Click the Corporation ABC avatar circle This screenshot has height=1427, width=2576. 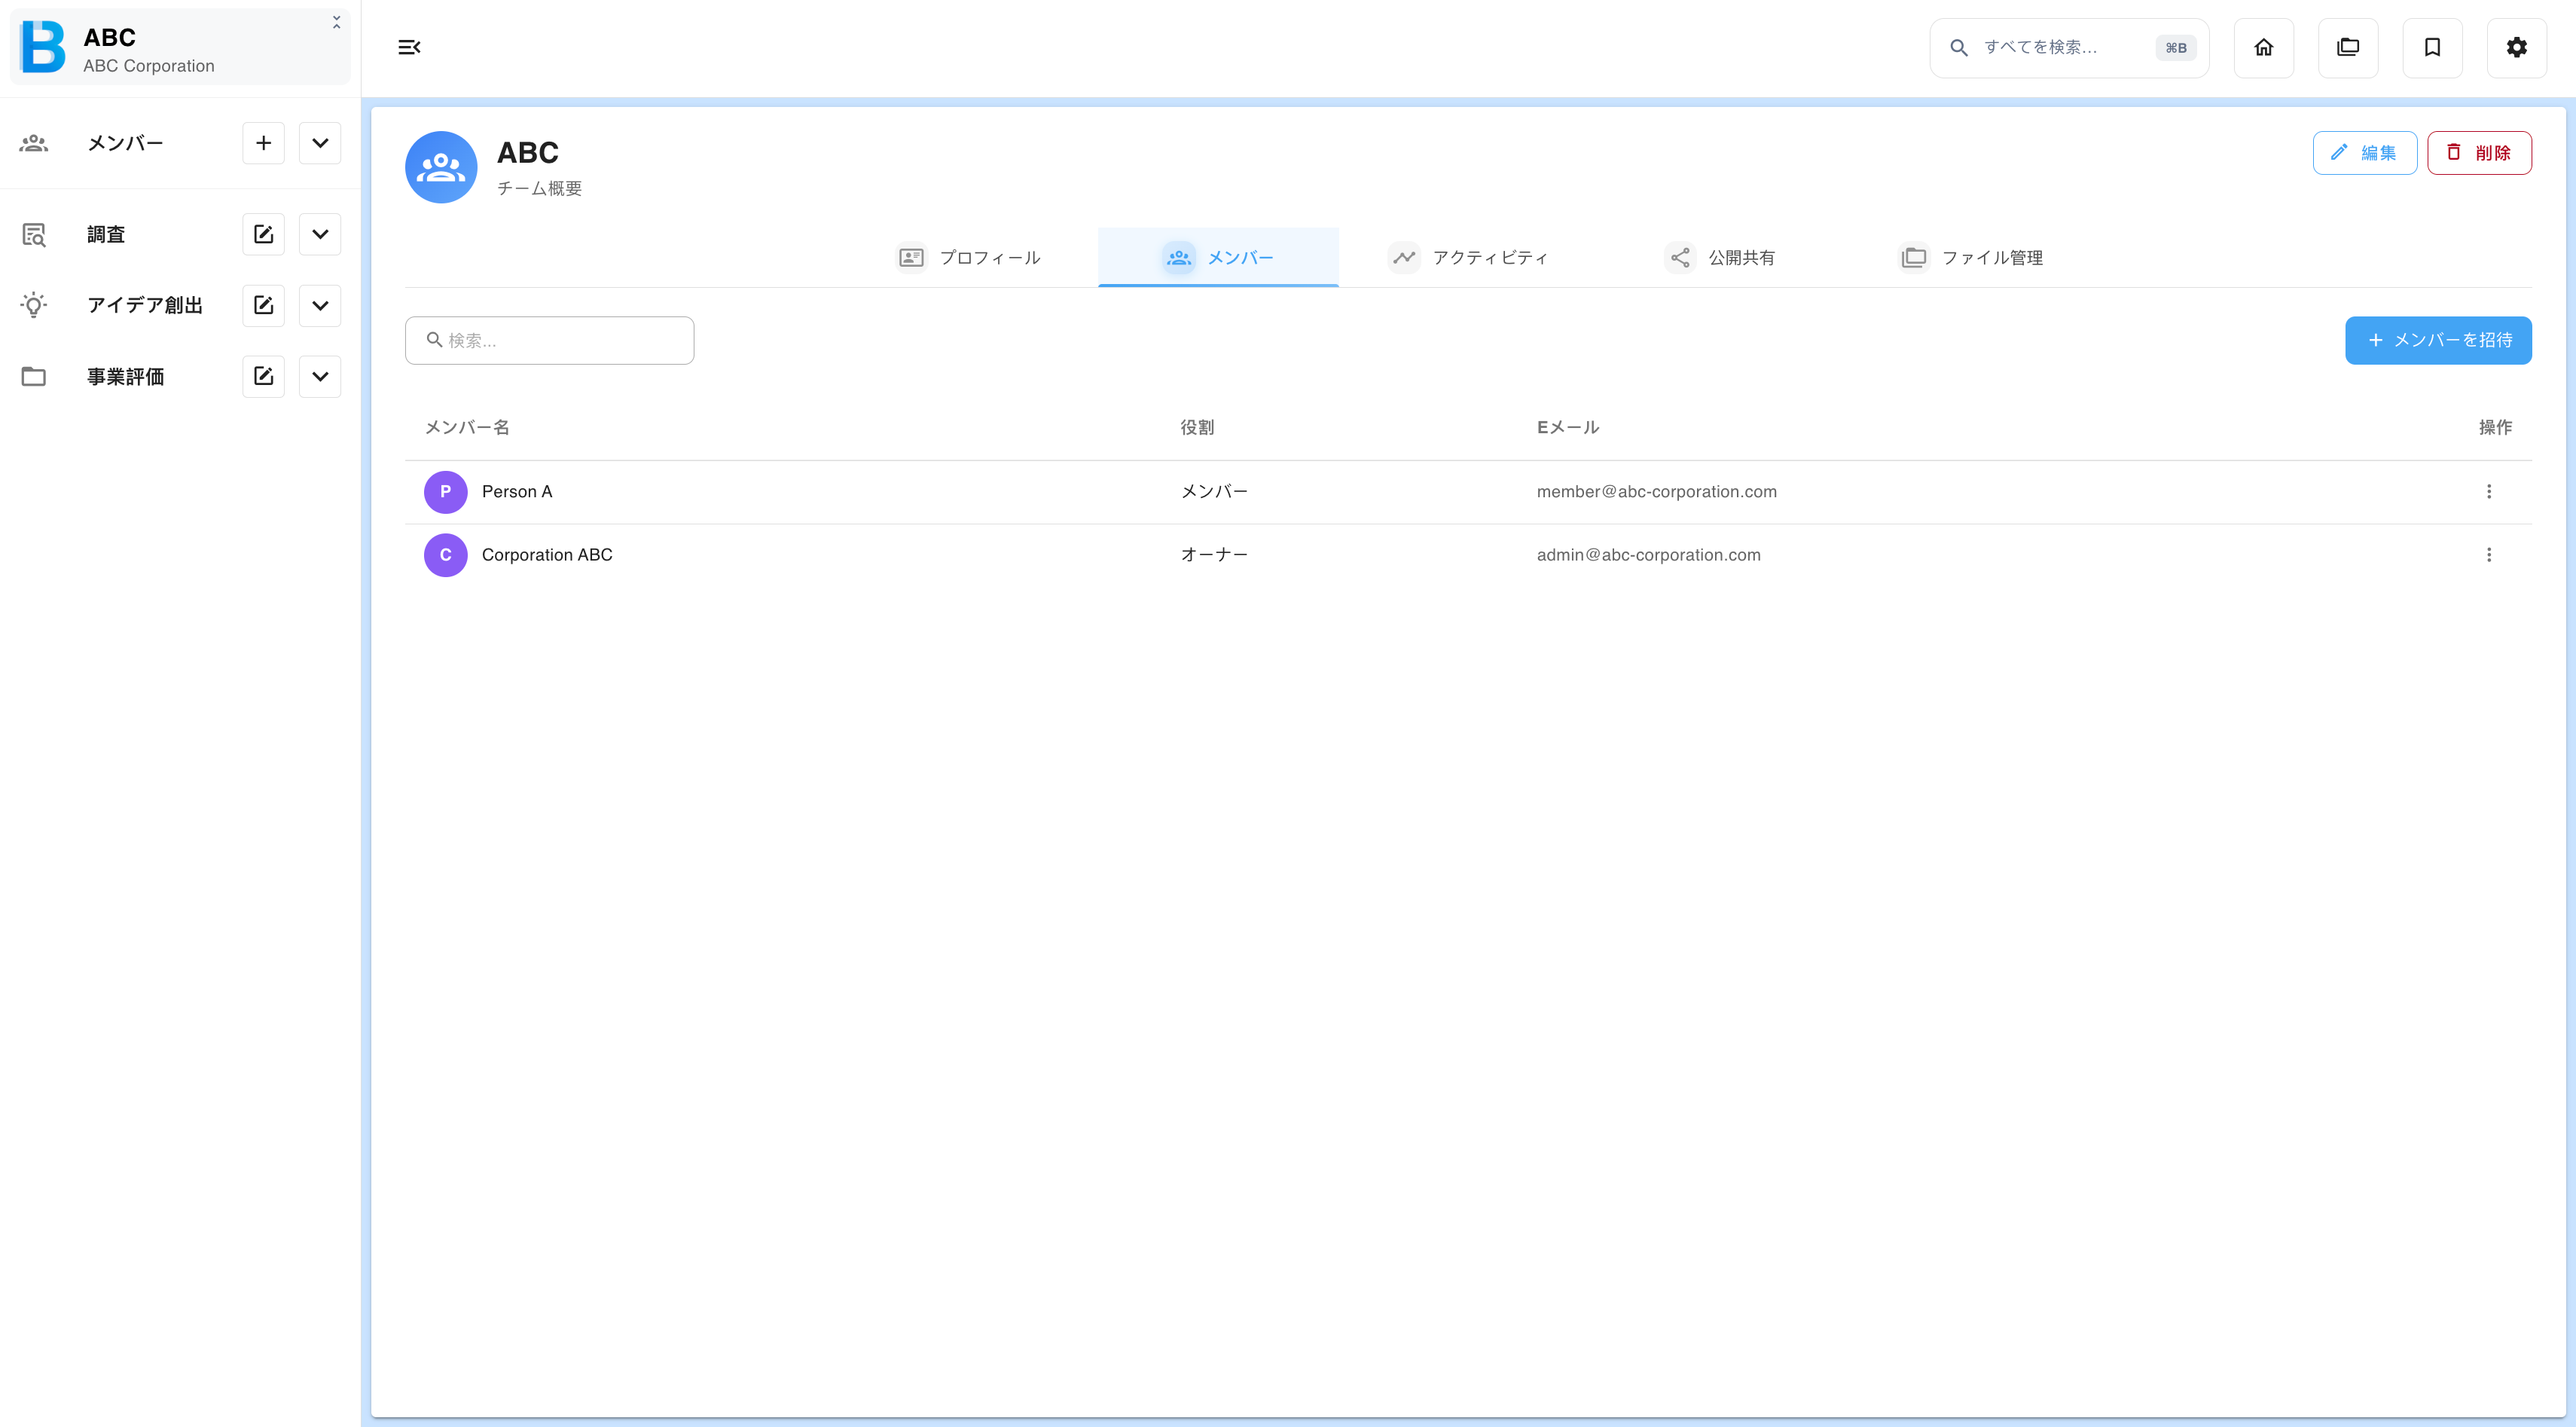click(446, 555)
